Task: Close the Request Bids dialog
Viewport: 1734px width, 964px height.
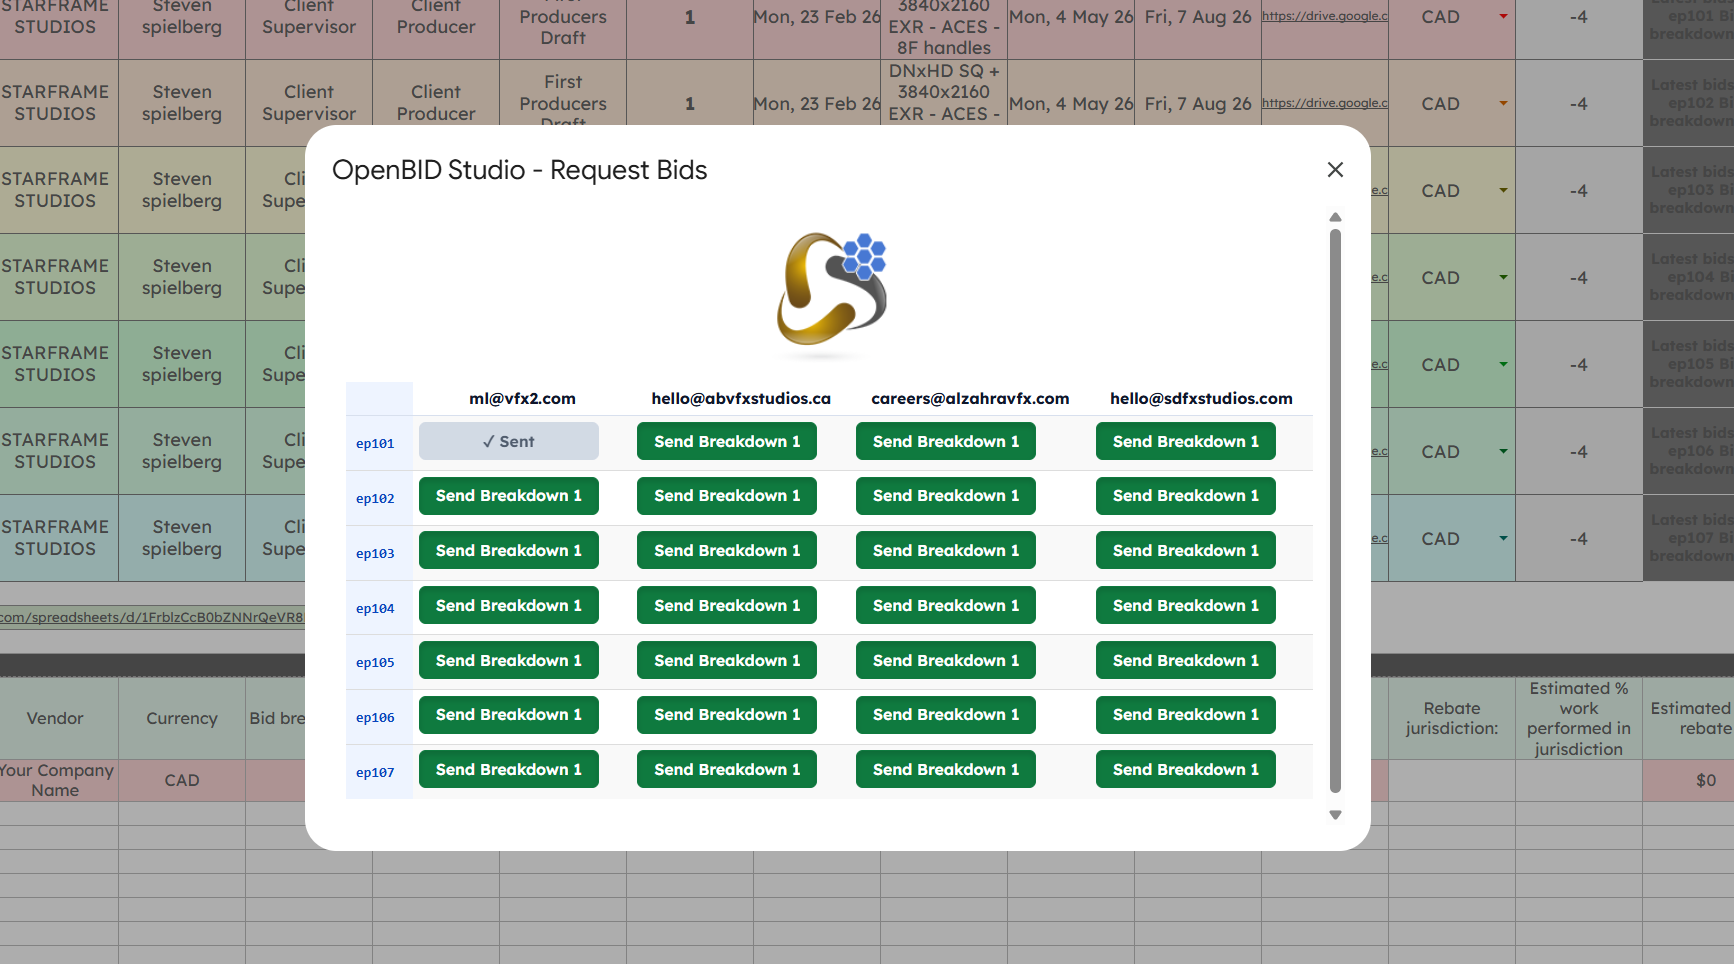Action: coord(1335,169)
